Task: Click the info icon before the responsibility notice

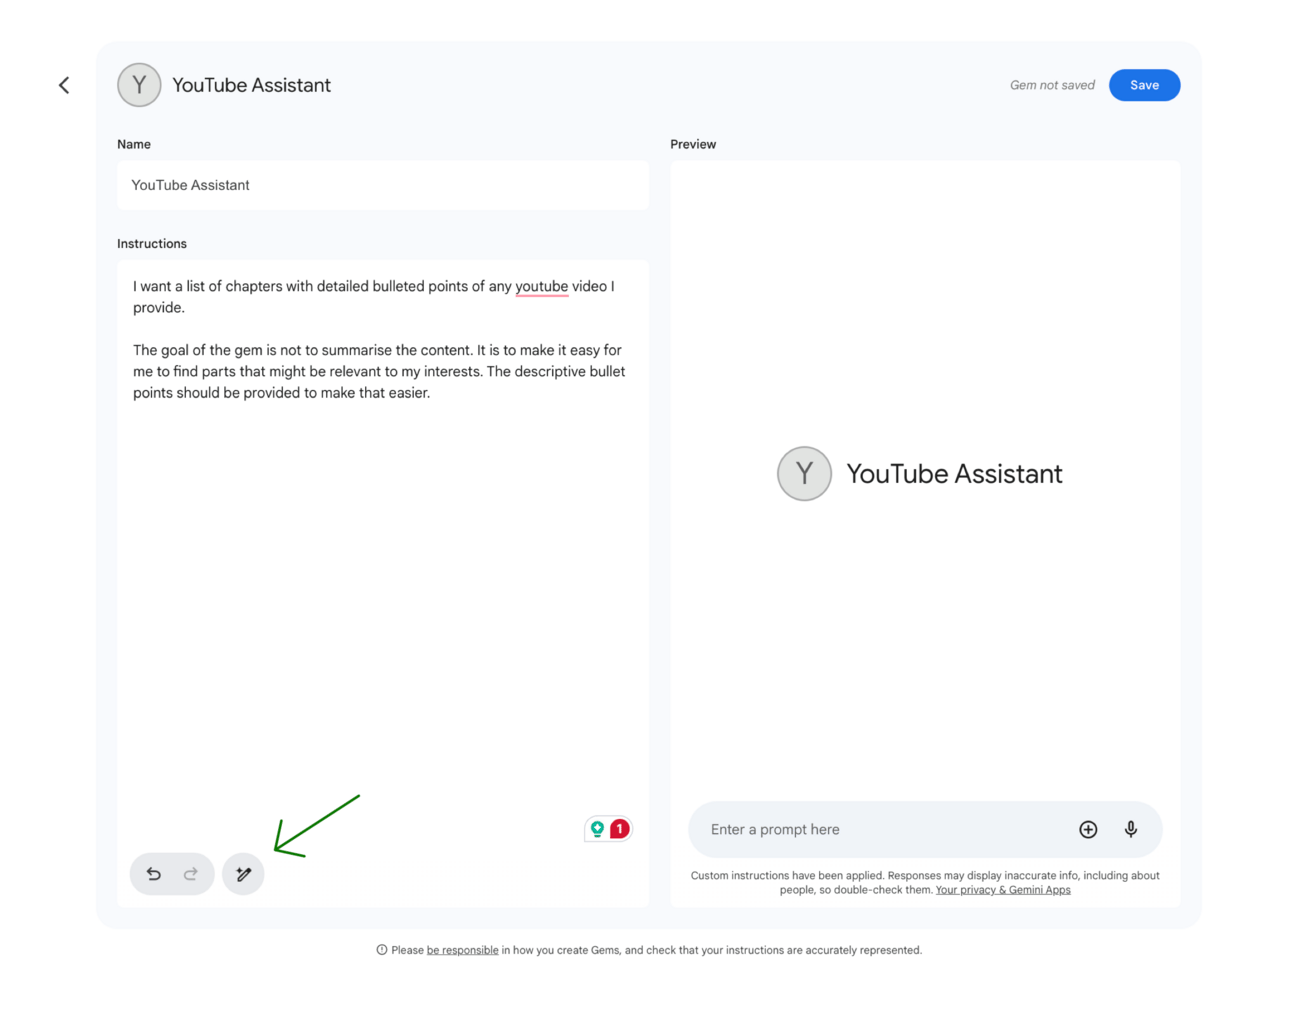Action: (382, 950)
